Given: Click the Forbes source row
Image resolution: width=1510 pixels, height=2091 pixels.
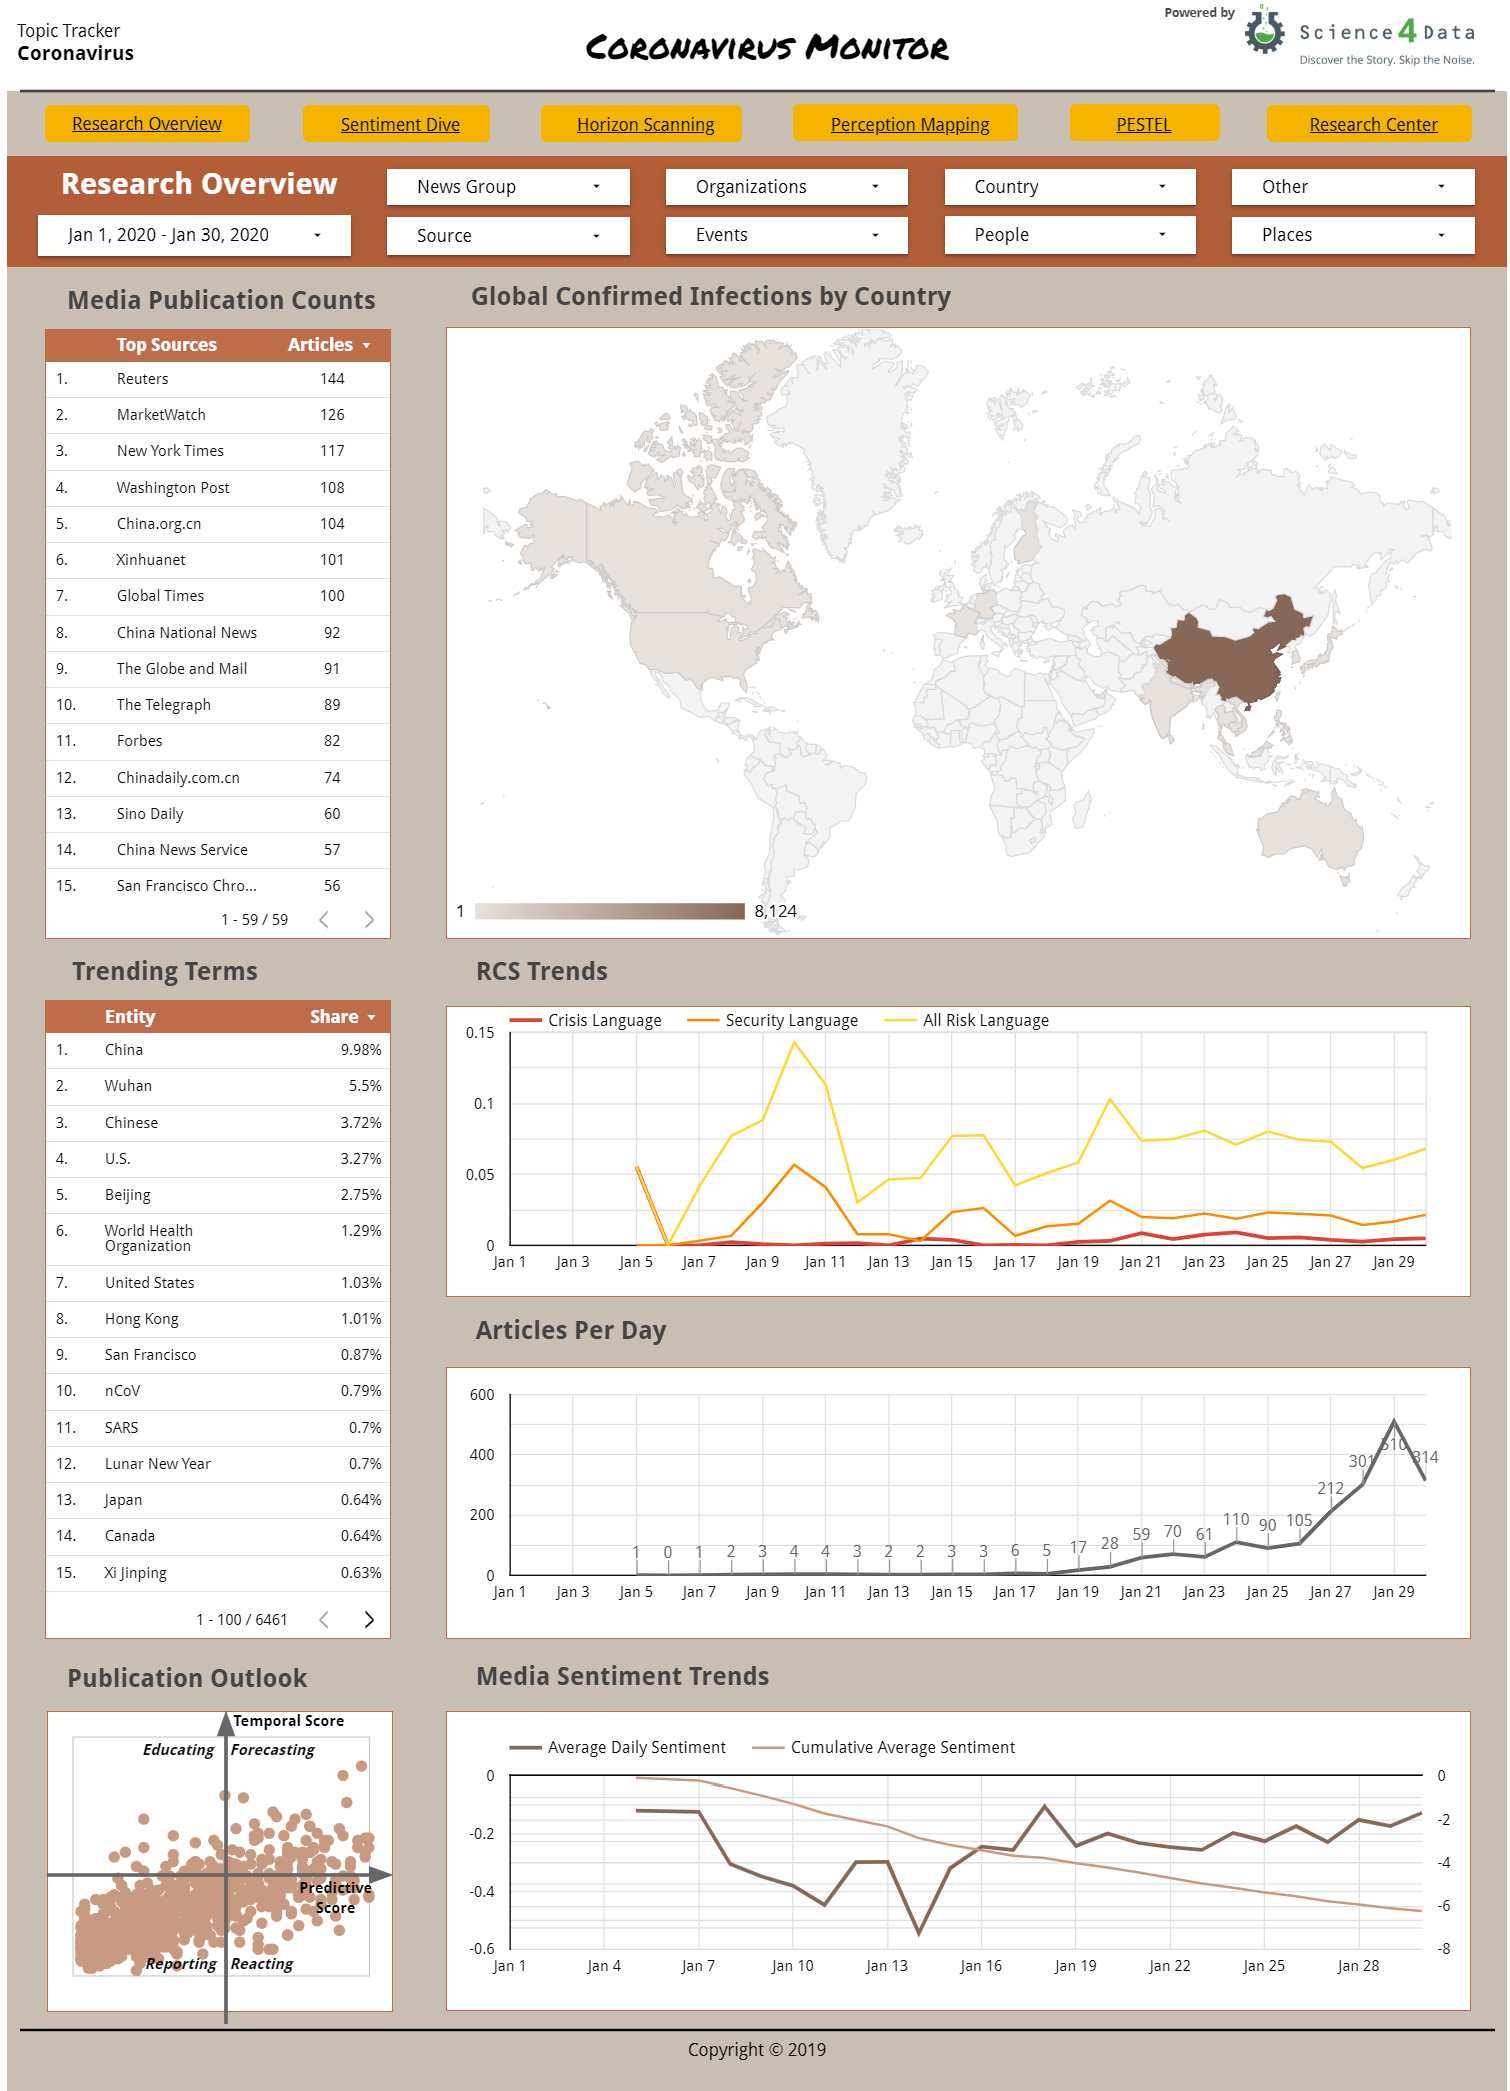Looking at the screenshot, I should [x=218, y=741].
